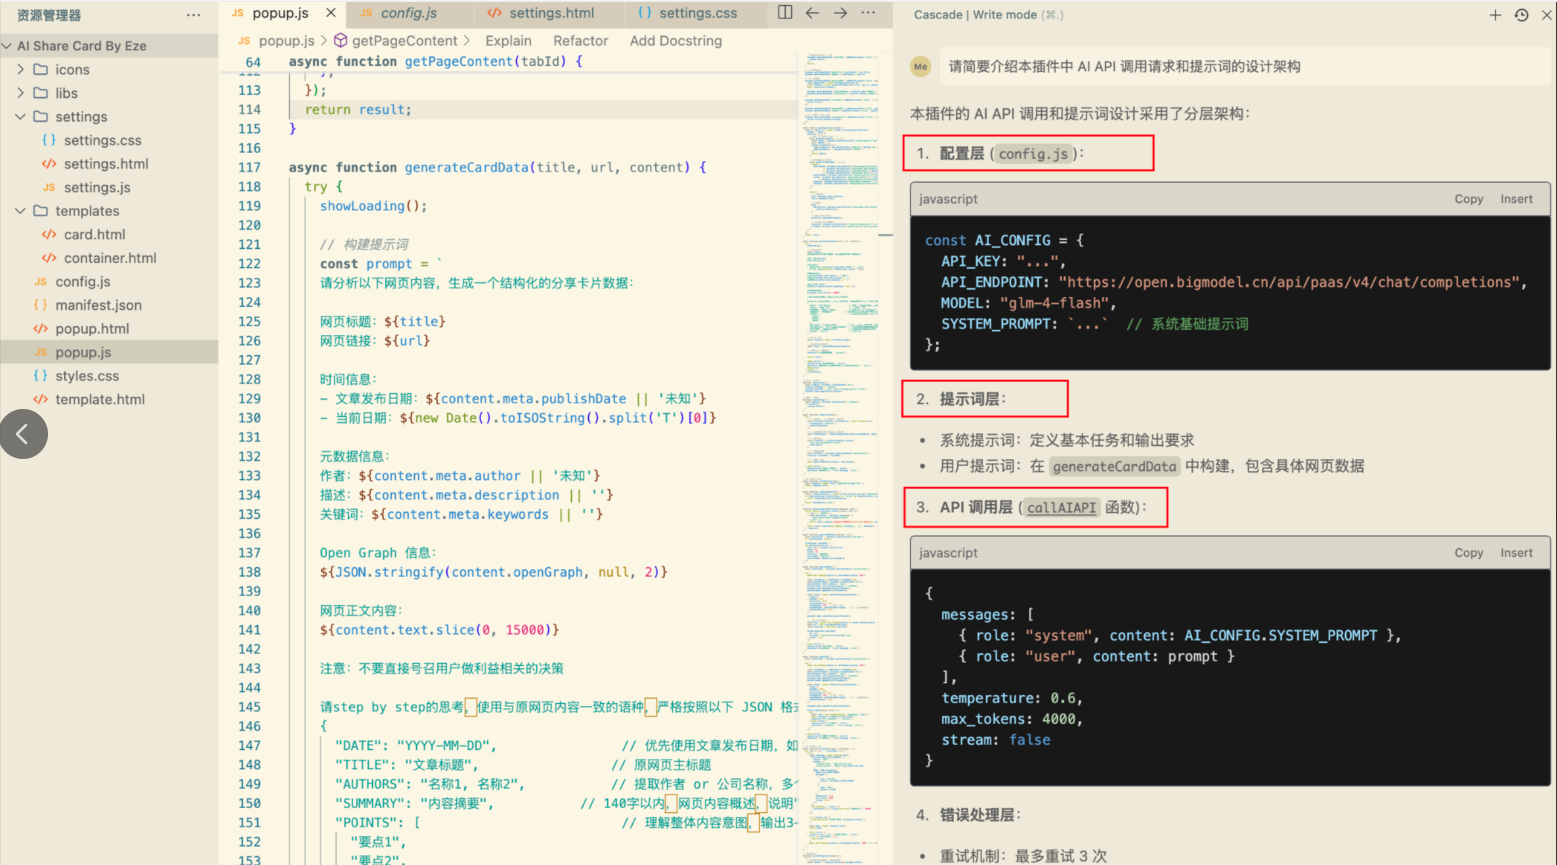The image size is (1557, 865).
Task: Open manifest.json in file explorer
Action: tap(98, 305)
